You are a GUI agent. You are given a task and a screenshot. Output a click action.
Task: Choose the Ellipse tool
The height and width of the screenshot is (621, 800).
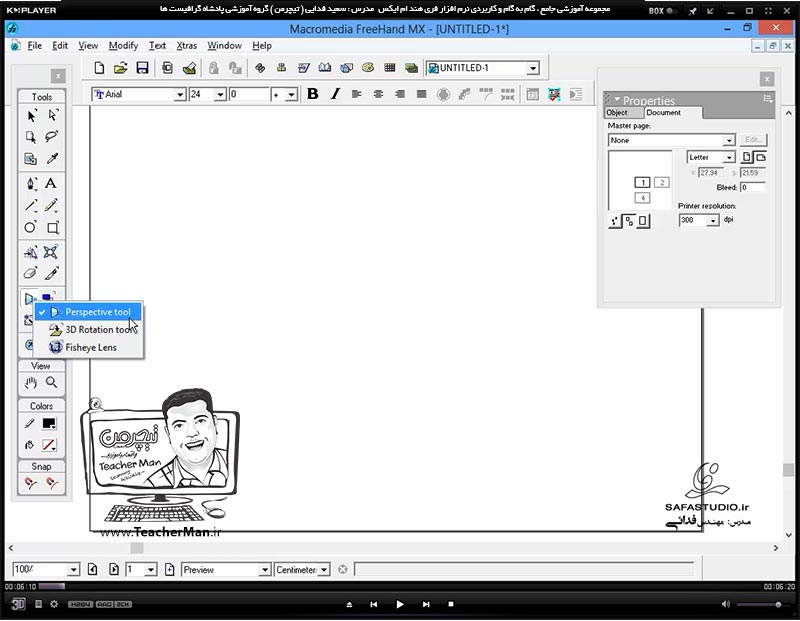31,228
